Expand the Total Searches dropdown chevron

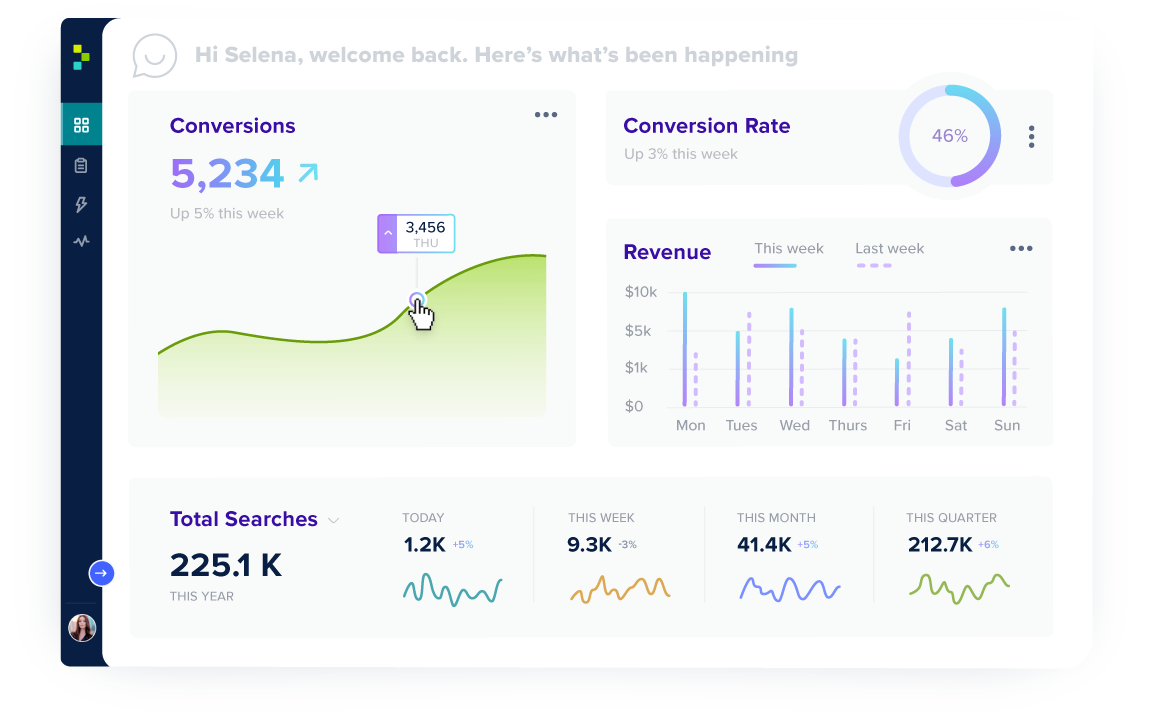334,520
